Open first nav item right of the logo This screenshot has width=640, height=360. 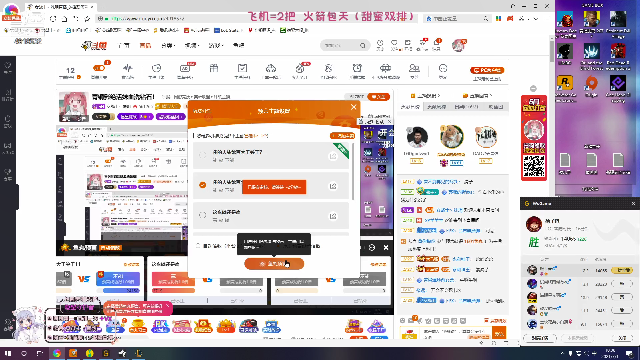click(123, 45)
